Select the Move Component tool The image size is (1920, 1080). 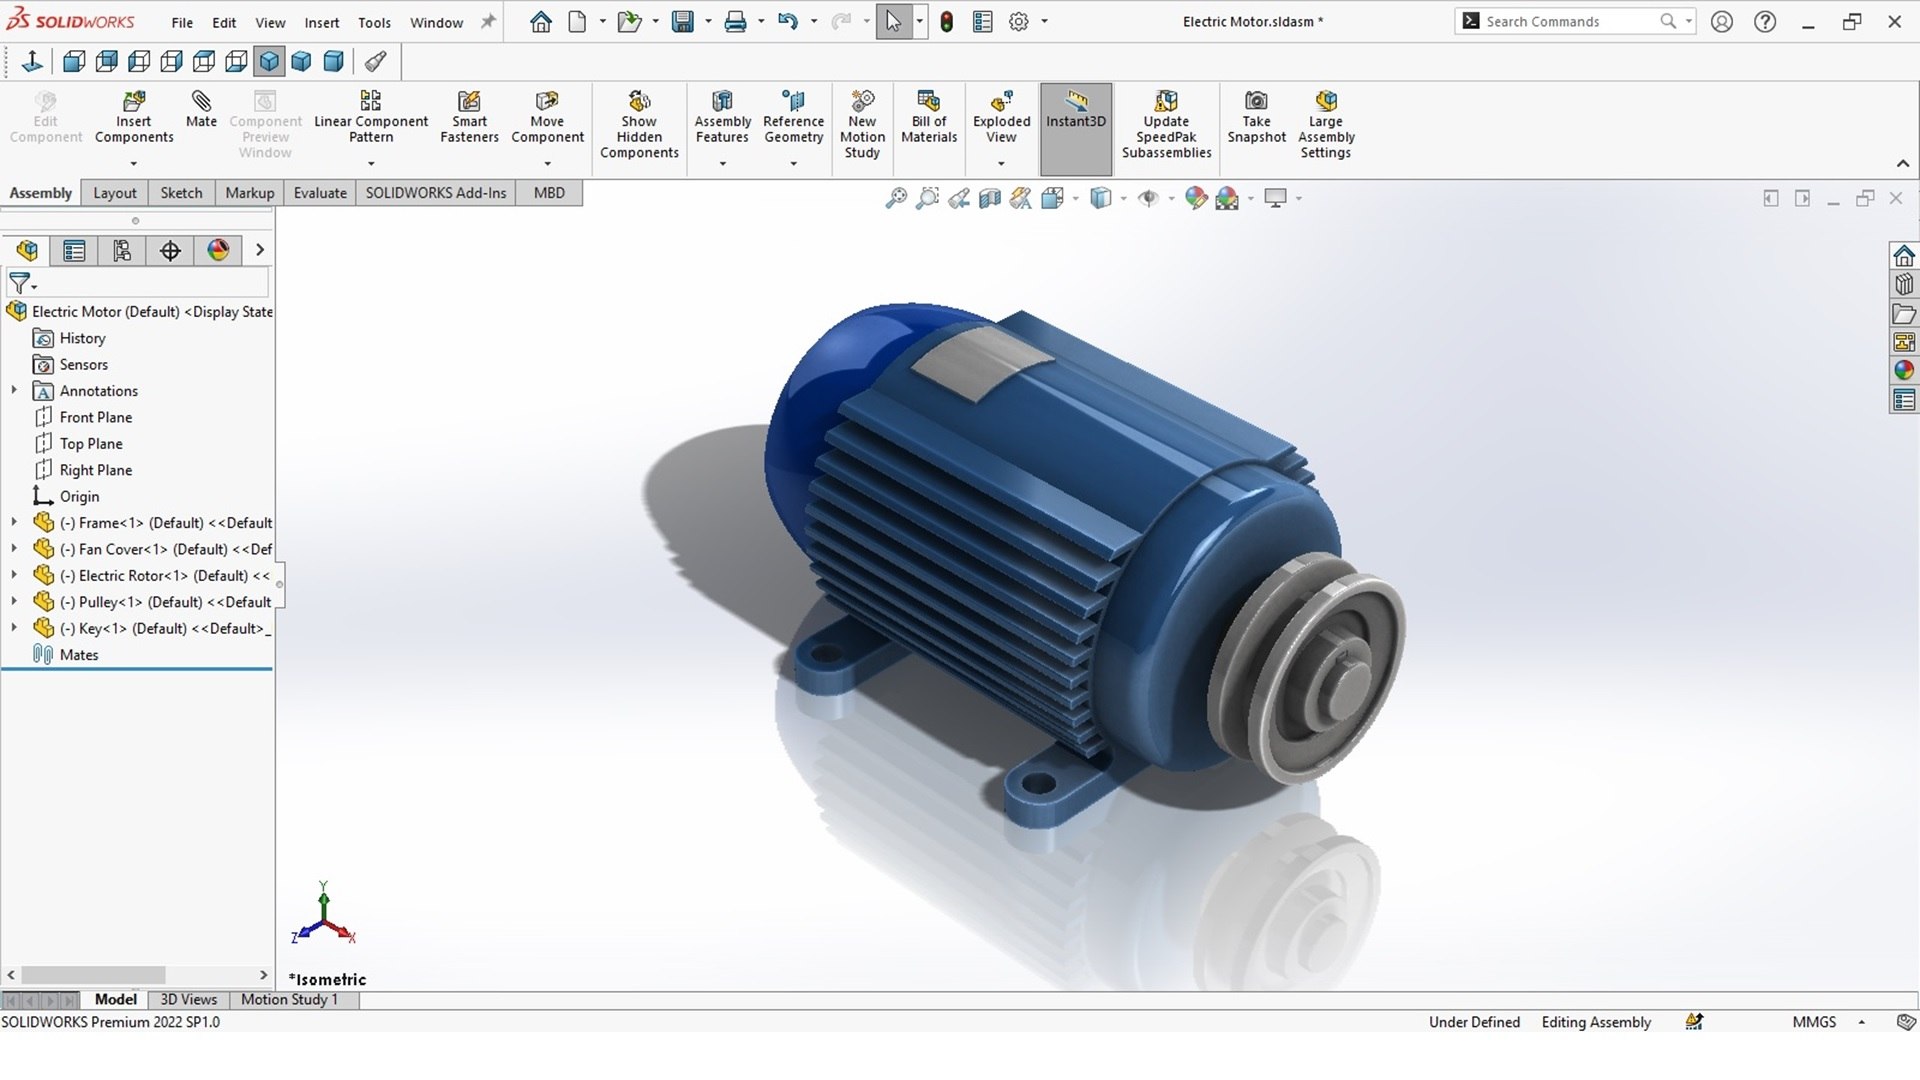547,118
